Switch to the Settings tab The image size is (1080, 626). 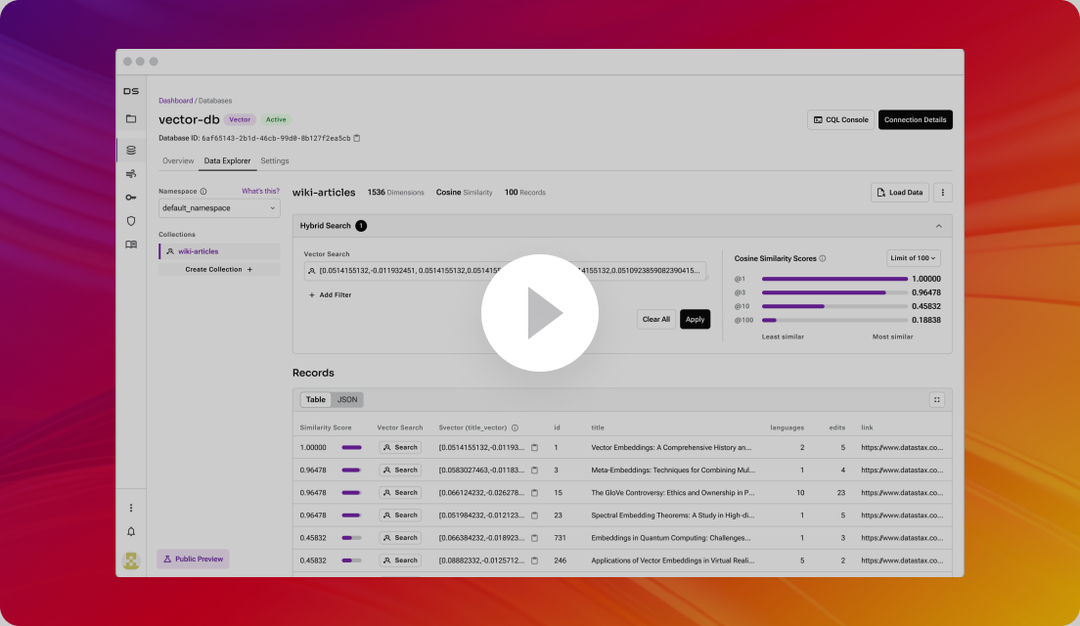tap(275, 161)
